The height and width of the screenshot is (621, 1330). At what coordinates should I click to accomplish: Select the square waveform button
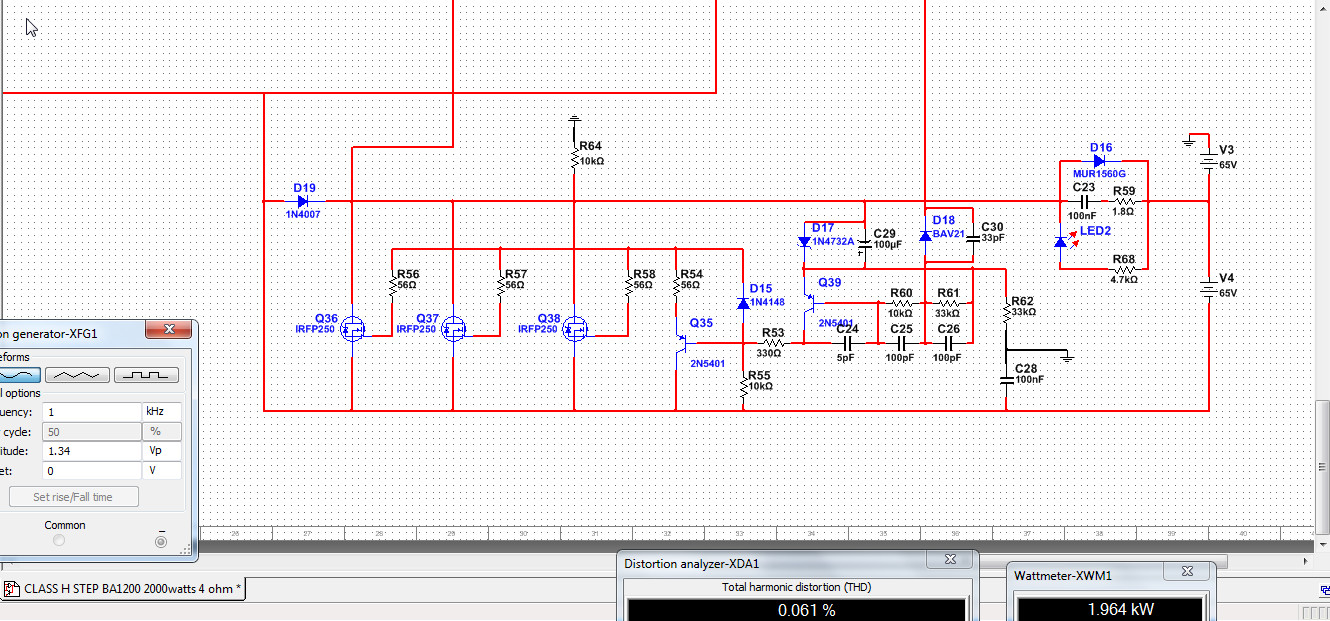146,375
